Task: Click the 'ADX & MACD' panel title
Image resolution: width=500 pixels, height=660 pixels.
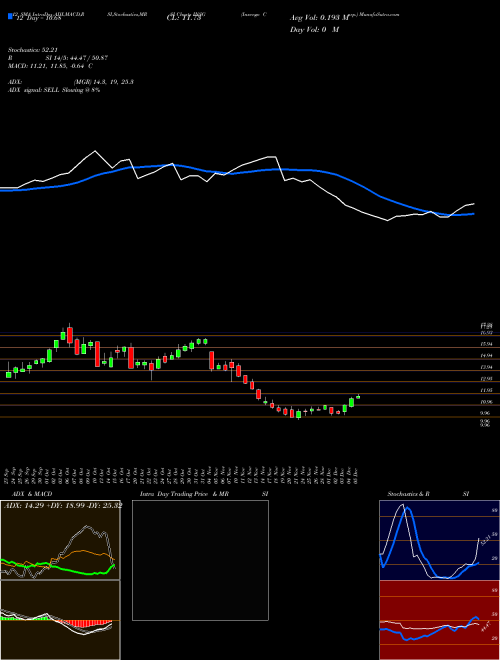Action: tap(32, 494)
